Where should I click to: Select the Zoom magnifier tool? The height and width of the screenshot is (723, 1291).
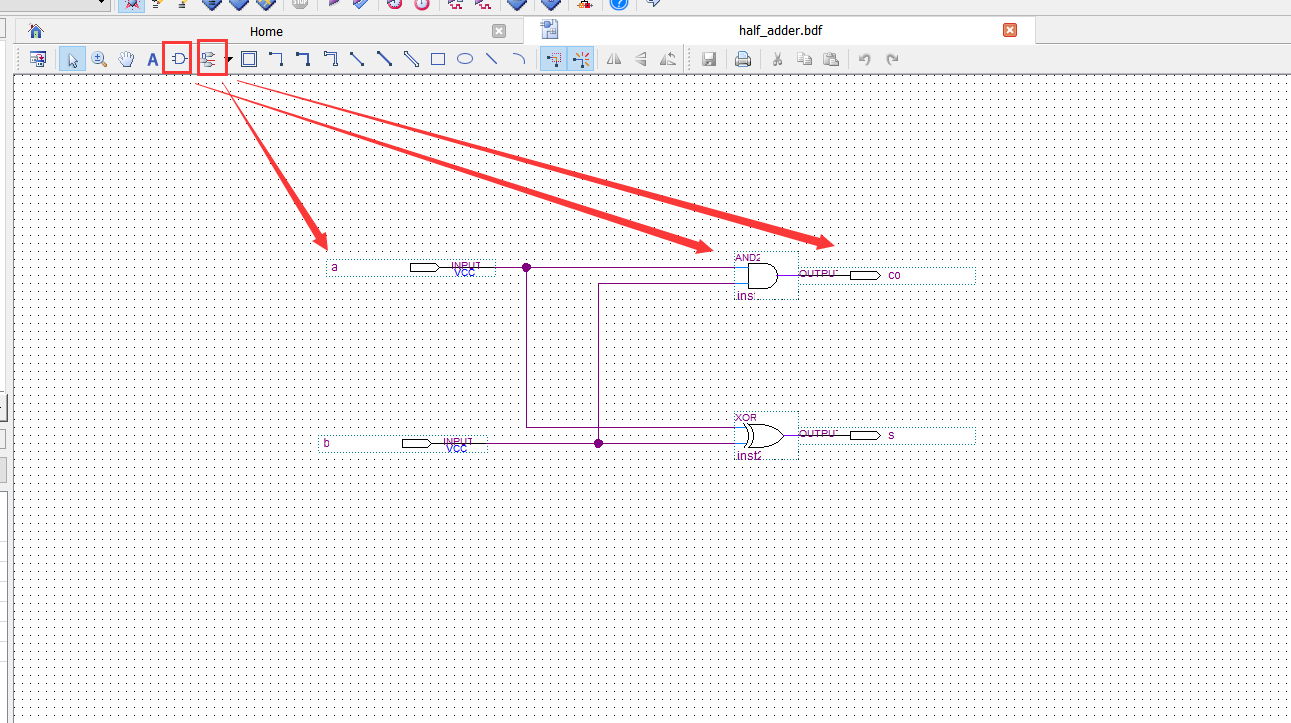[x=100, y=59]
